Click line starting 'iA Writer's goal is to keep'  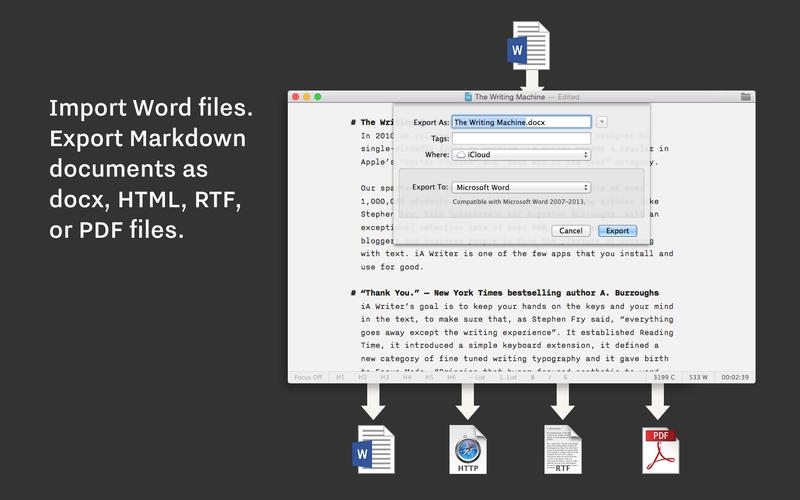(x=517, y=306)
